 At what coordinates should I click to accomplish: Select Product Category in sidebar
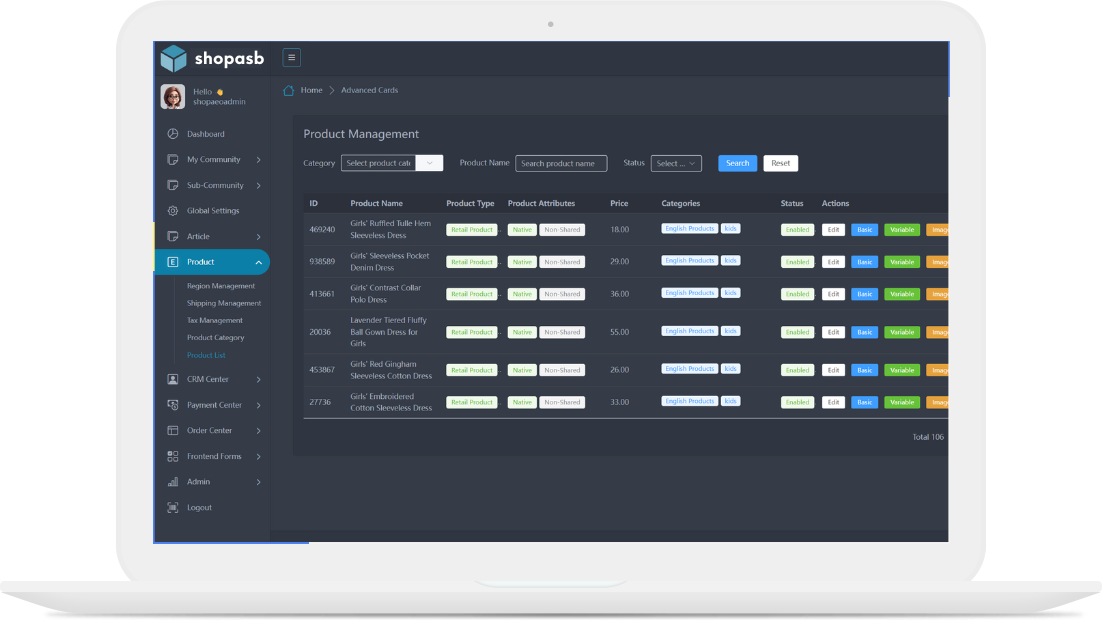(215, 337)
